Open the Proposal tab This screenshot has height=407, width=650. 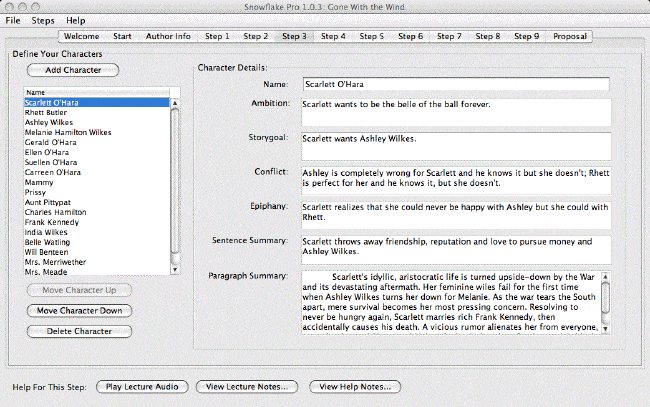pyautogui.click(x=570, y=36)
